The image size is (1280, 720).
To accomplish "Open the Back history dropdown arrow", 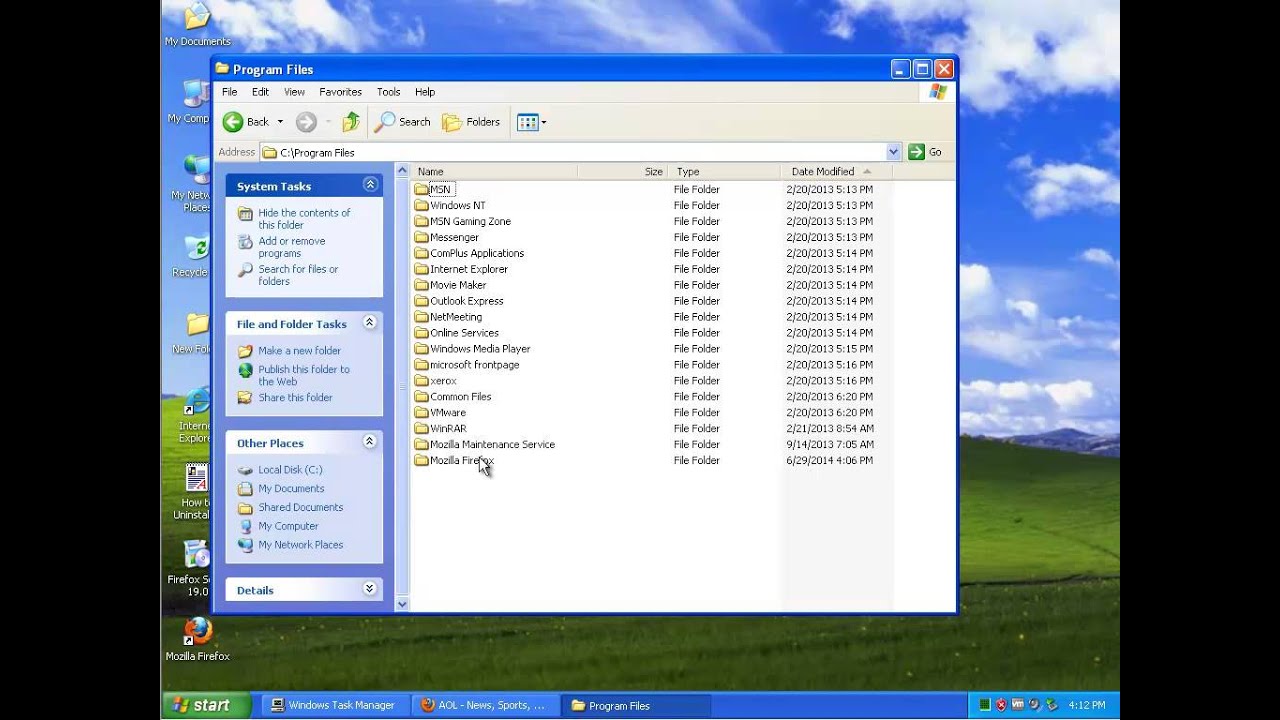I will (280, 122).
